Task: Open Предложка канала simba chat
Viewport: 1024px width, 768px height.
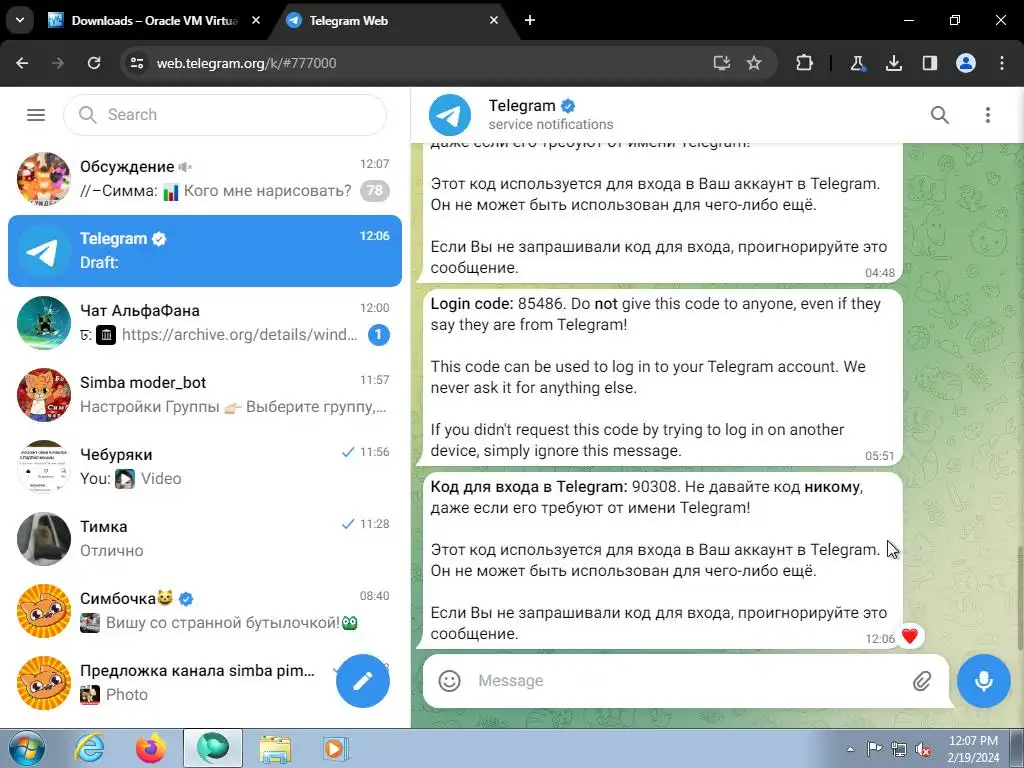Action: click(x=204, y=682)
